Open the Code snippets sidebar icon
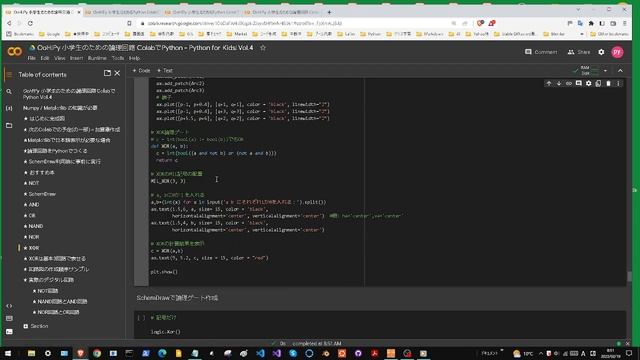The height and width of the screenshot is (360, 640). pos(9,306)
